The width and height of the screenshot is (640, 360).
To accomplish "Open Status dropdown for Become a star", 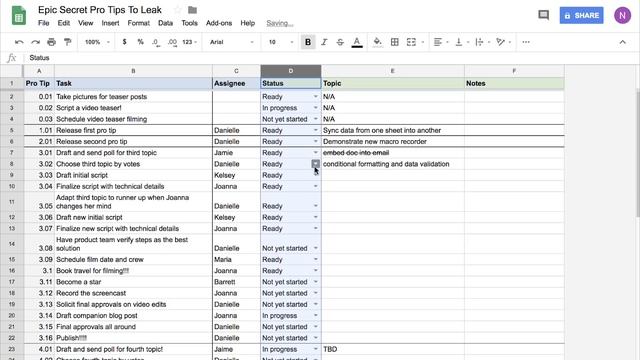I will pos(316,282).
